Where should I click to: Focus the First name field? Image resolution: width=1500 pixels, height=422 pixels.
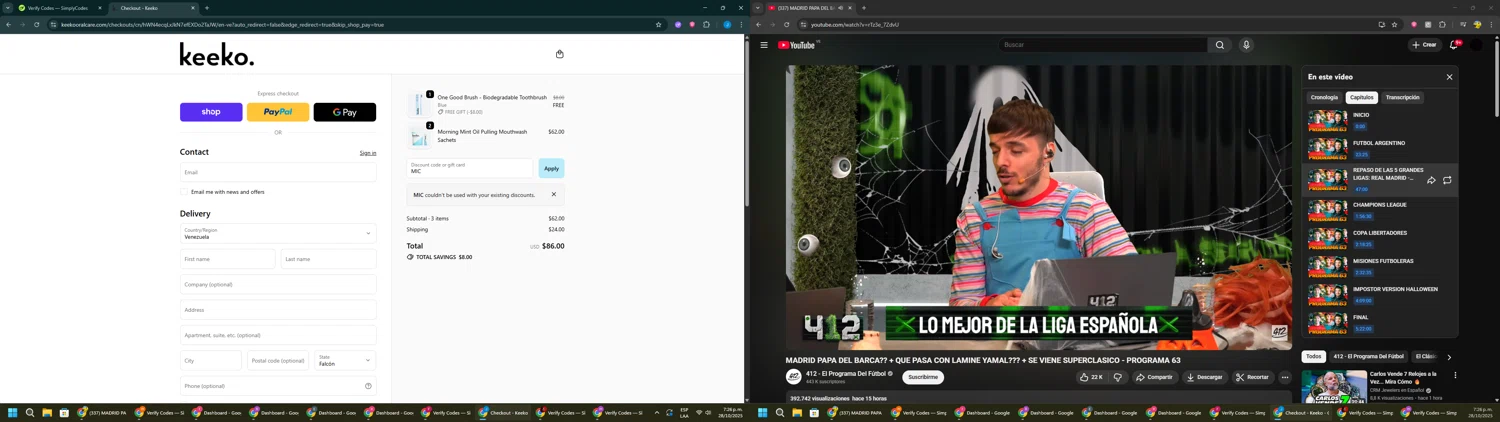(x=227, y=259)
